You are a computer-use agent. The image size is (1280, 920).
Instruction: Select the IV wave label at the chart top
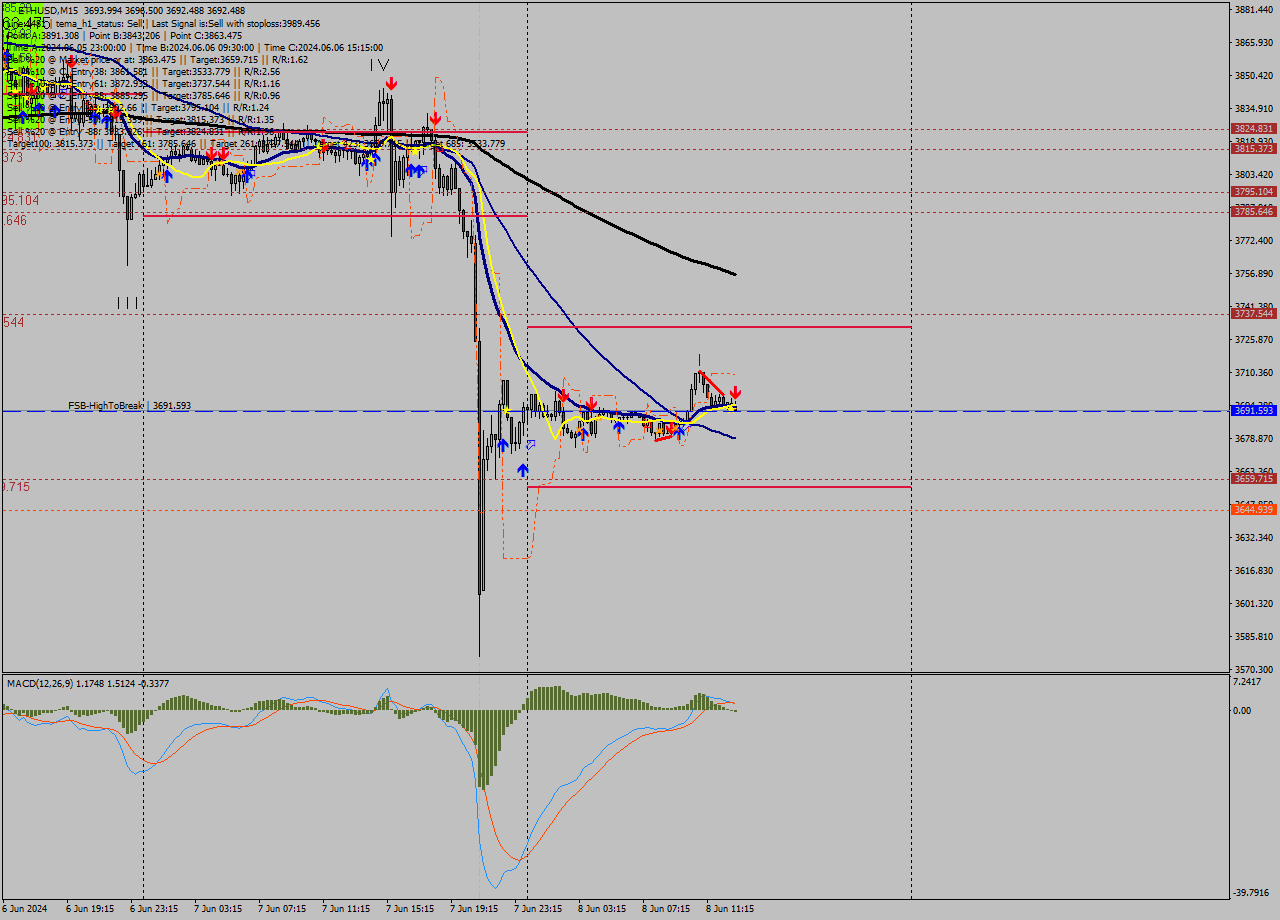click(379, 64)
